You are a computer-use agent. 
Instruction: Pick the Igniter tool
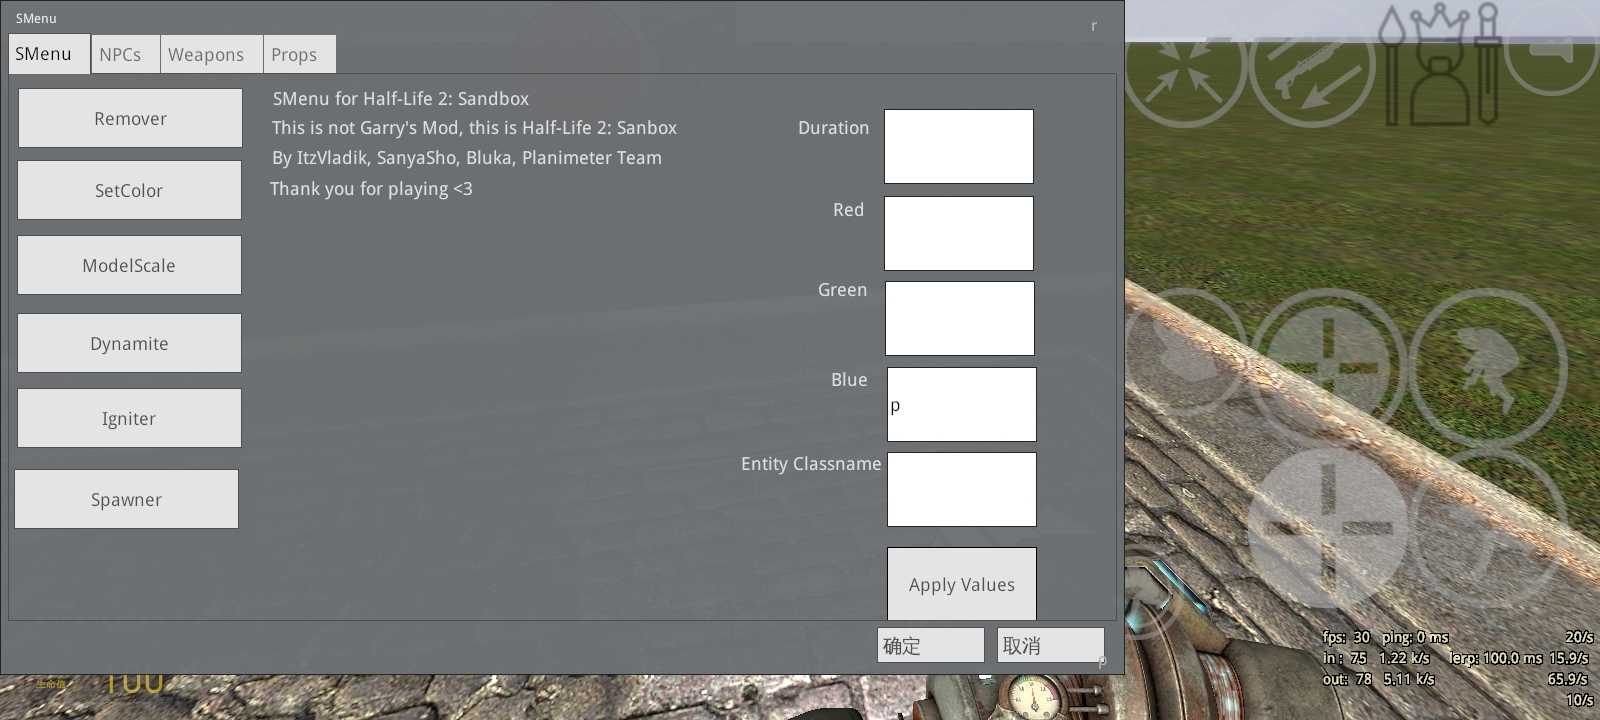point(129,418)
